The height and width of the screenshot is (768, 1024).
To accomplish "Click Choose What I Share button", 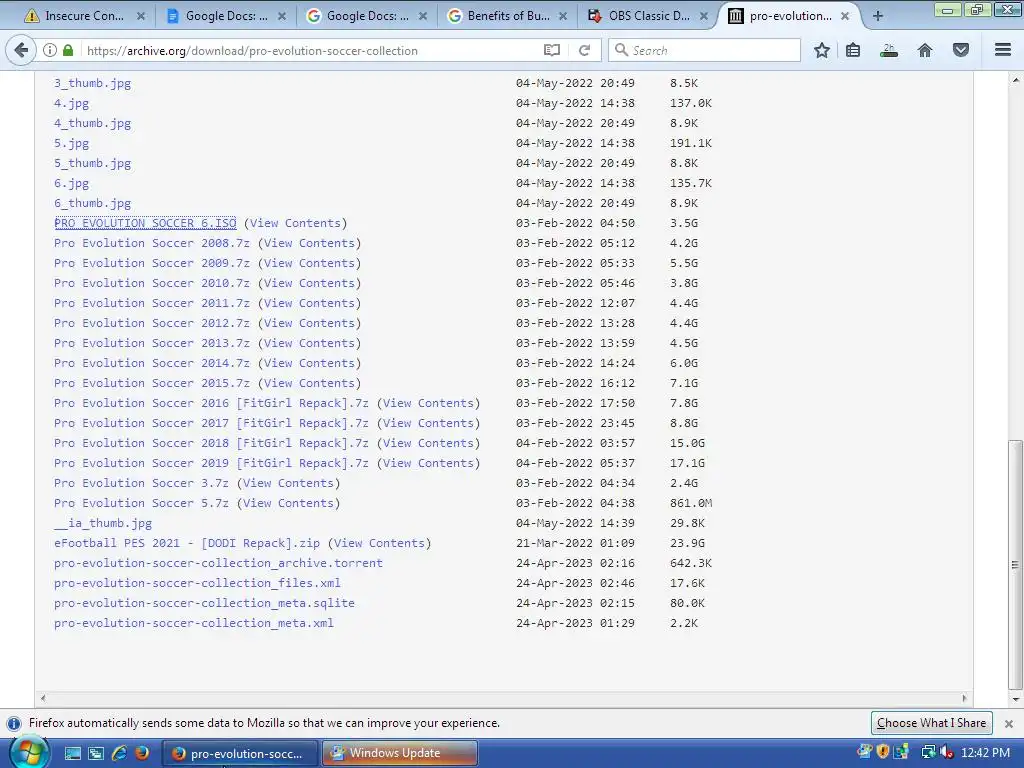I will pyautogui.click(x=931, y=723).
